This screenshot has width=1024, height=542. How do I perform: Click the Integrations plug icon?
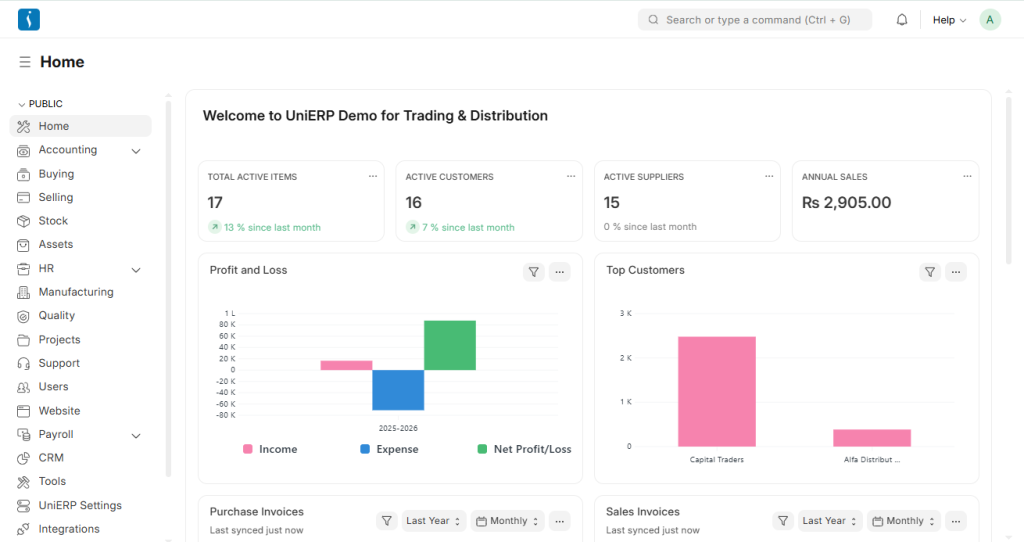coord(24,530)
